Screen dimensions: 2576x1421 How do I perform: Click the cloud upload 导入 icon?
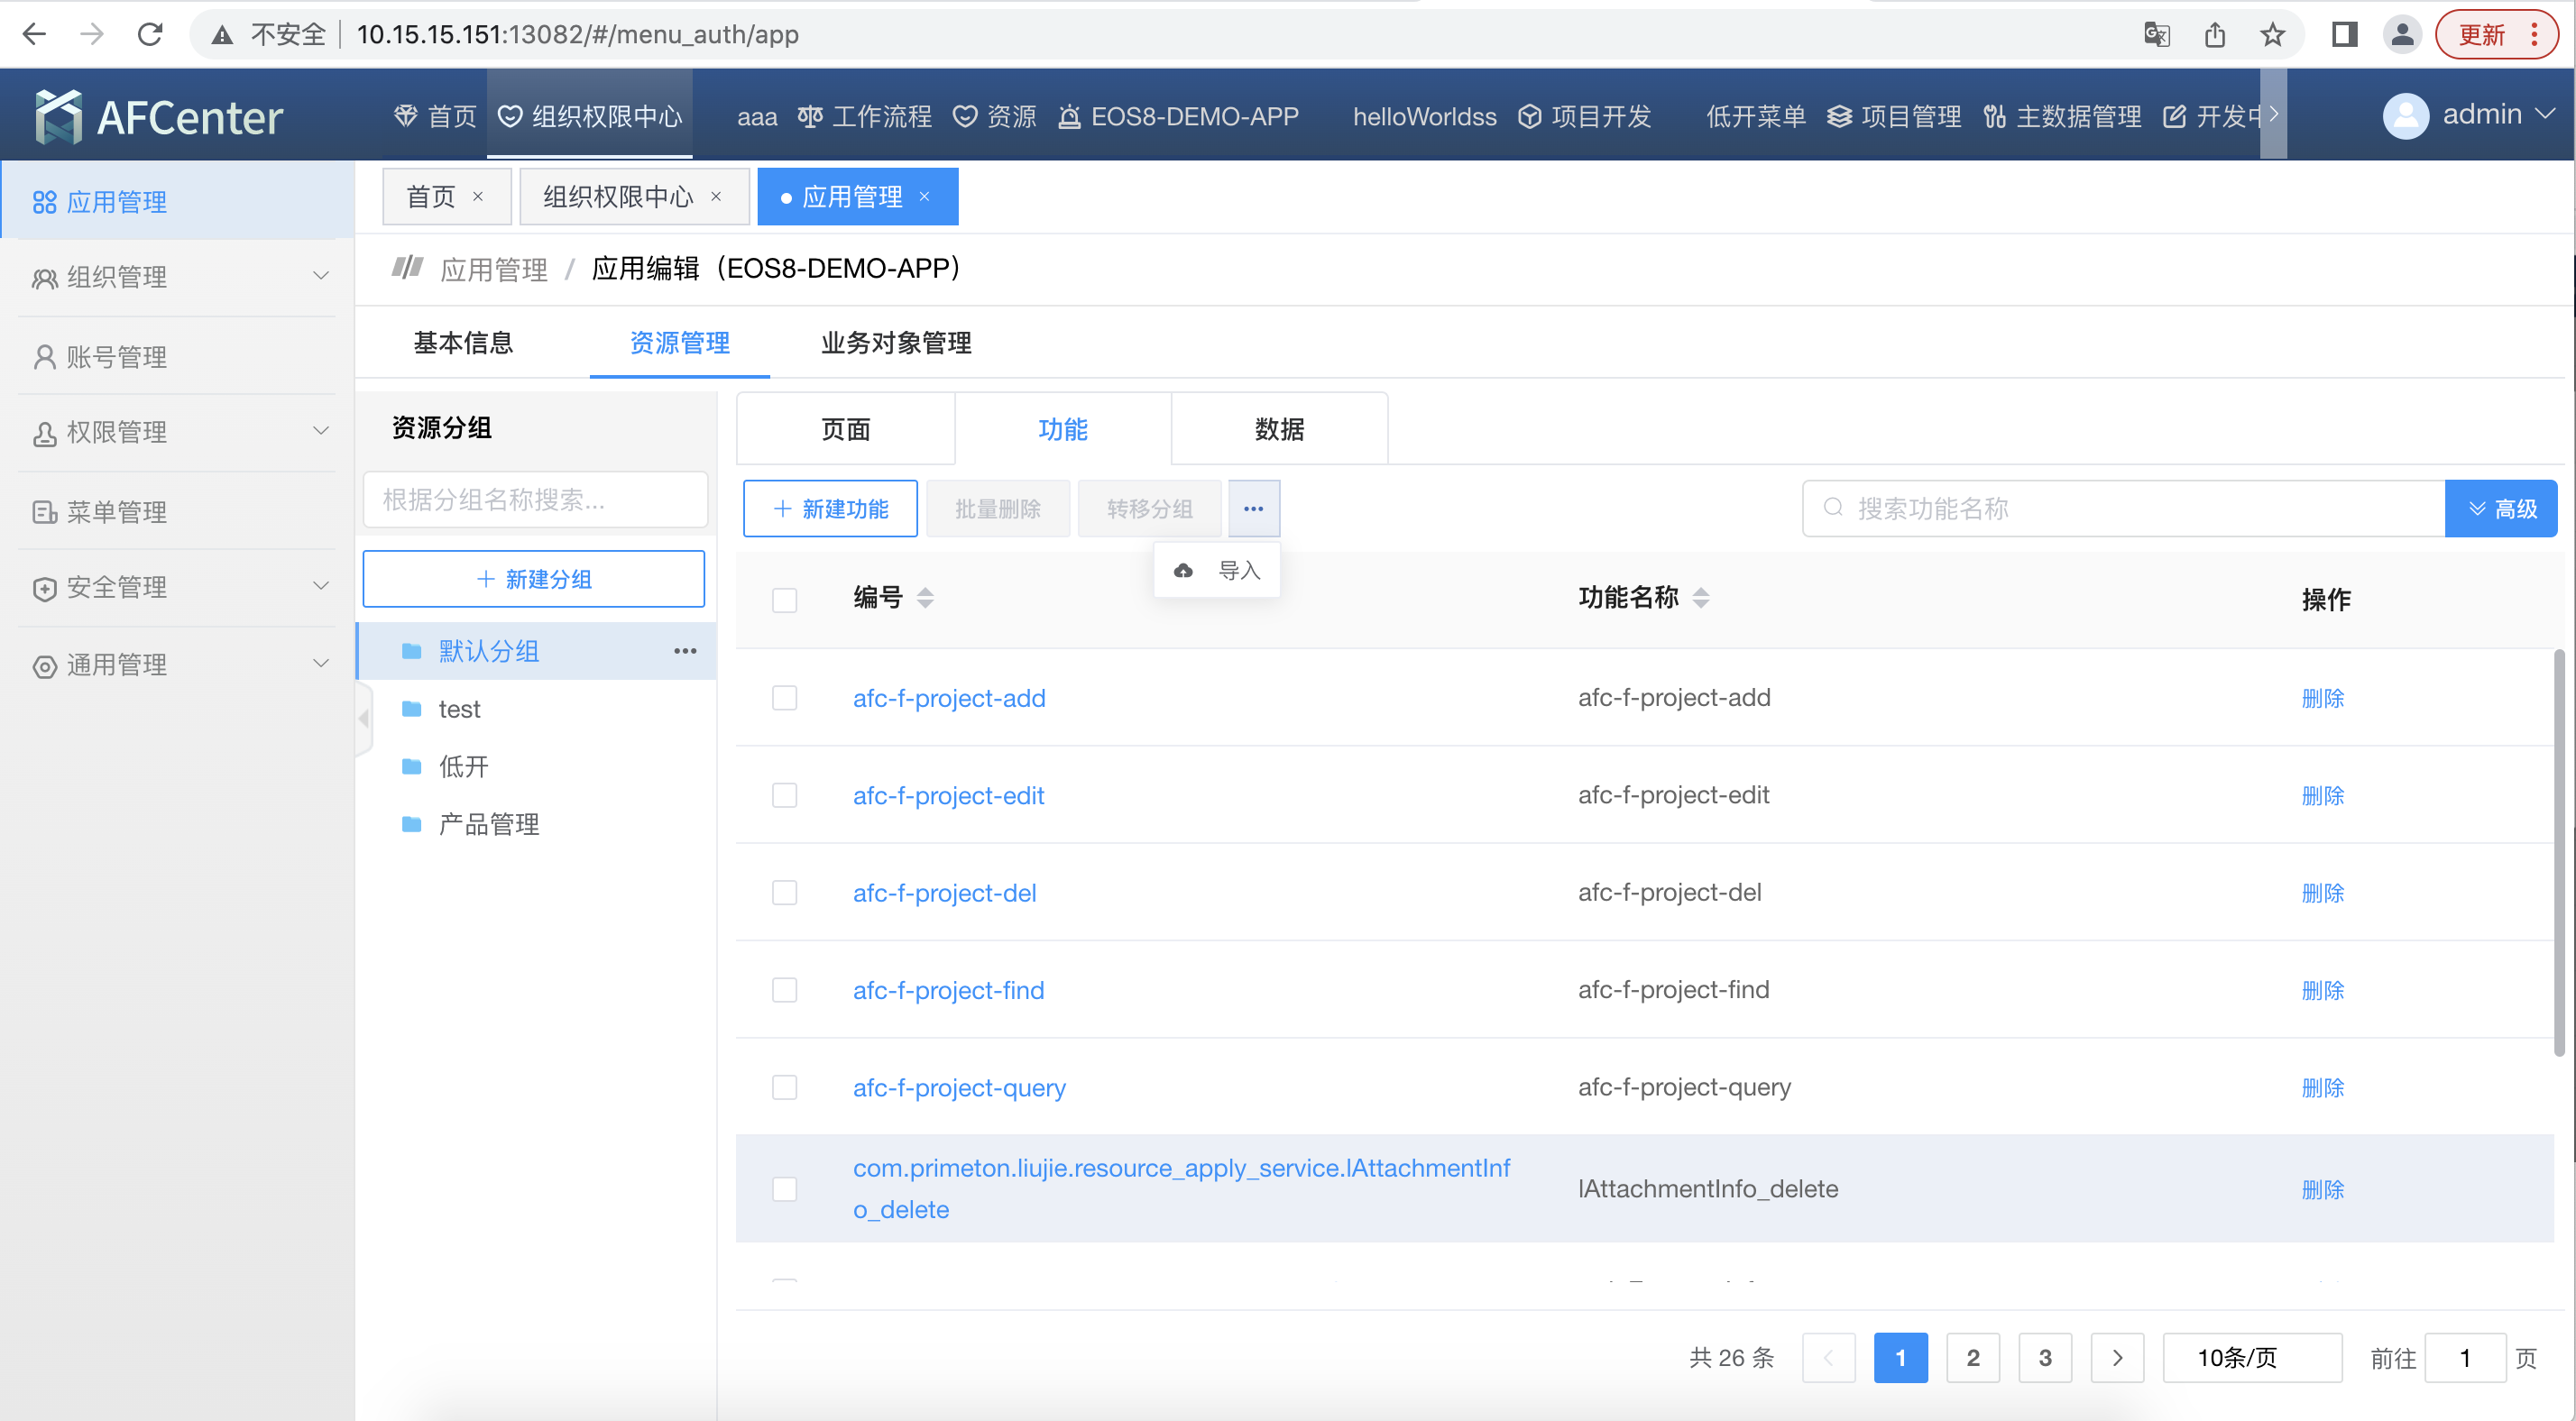click(1183, 570)
